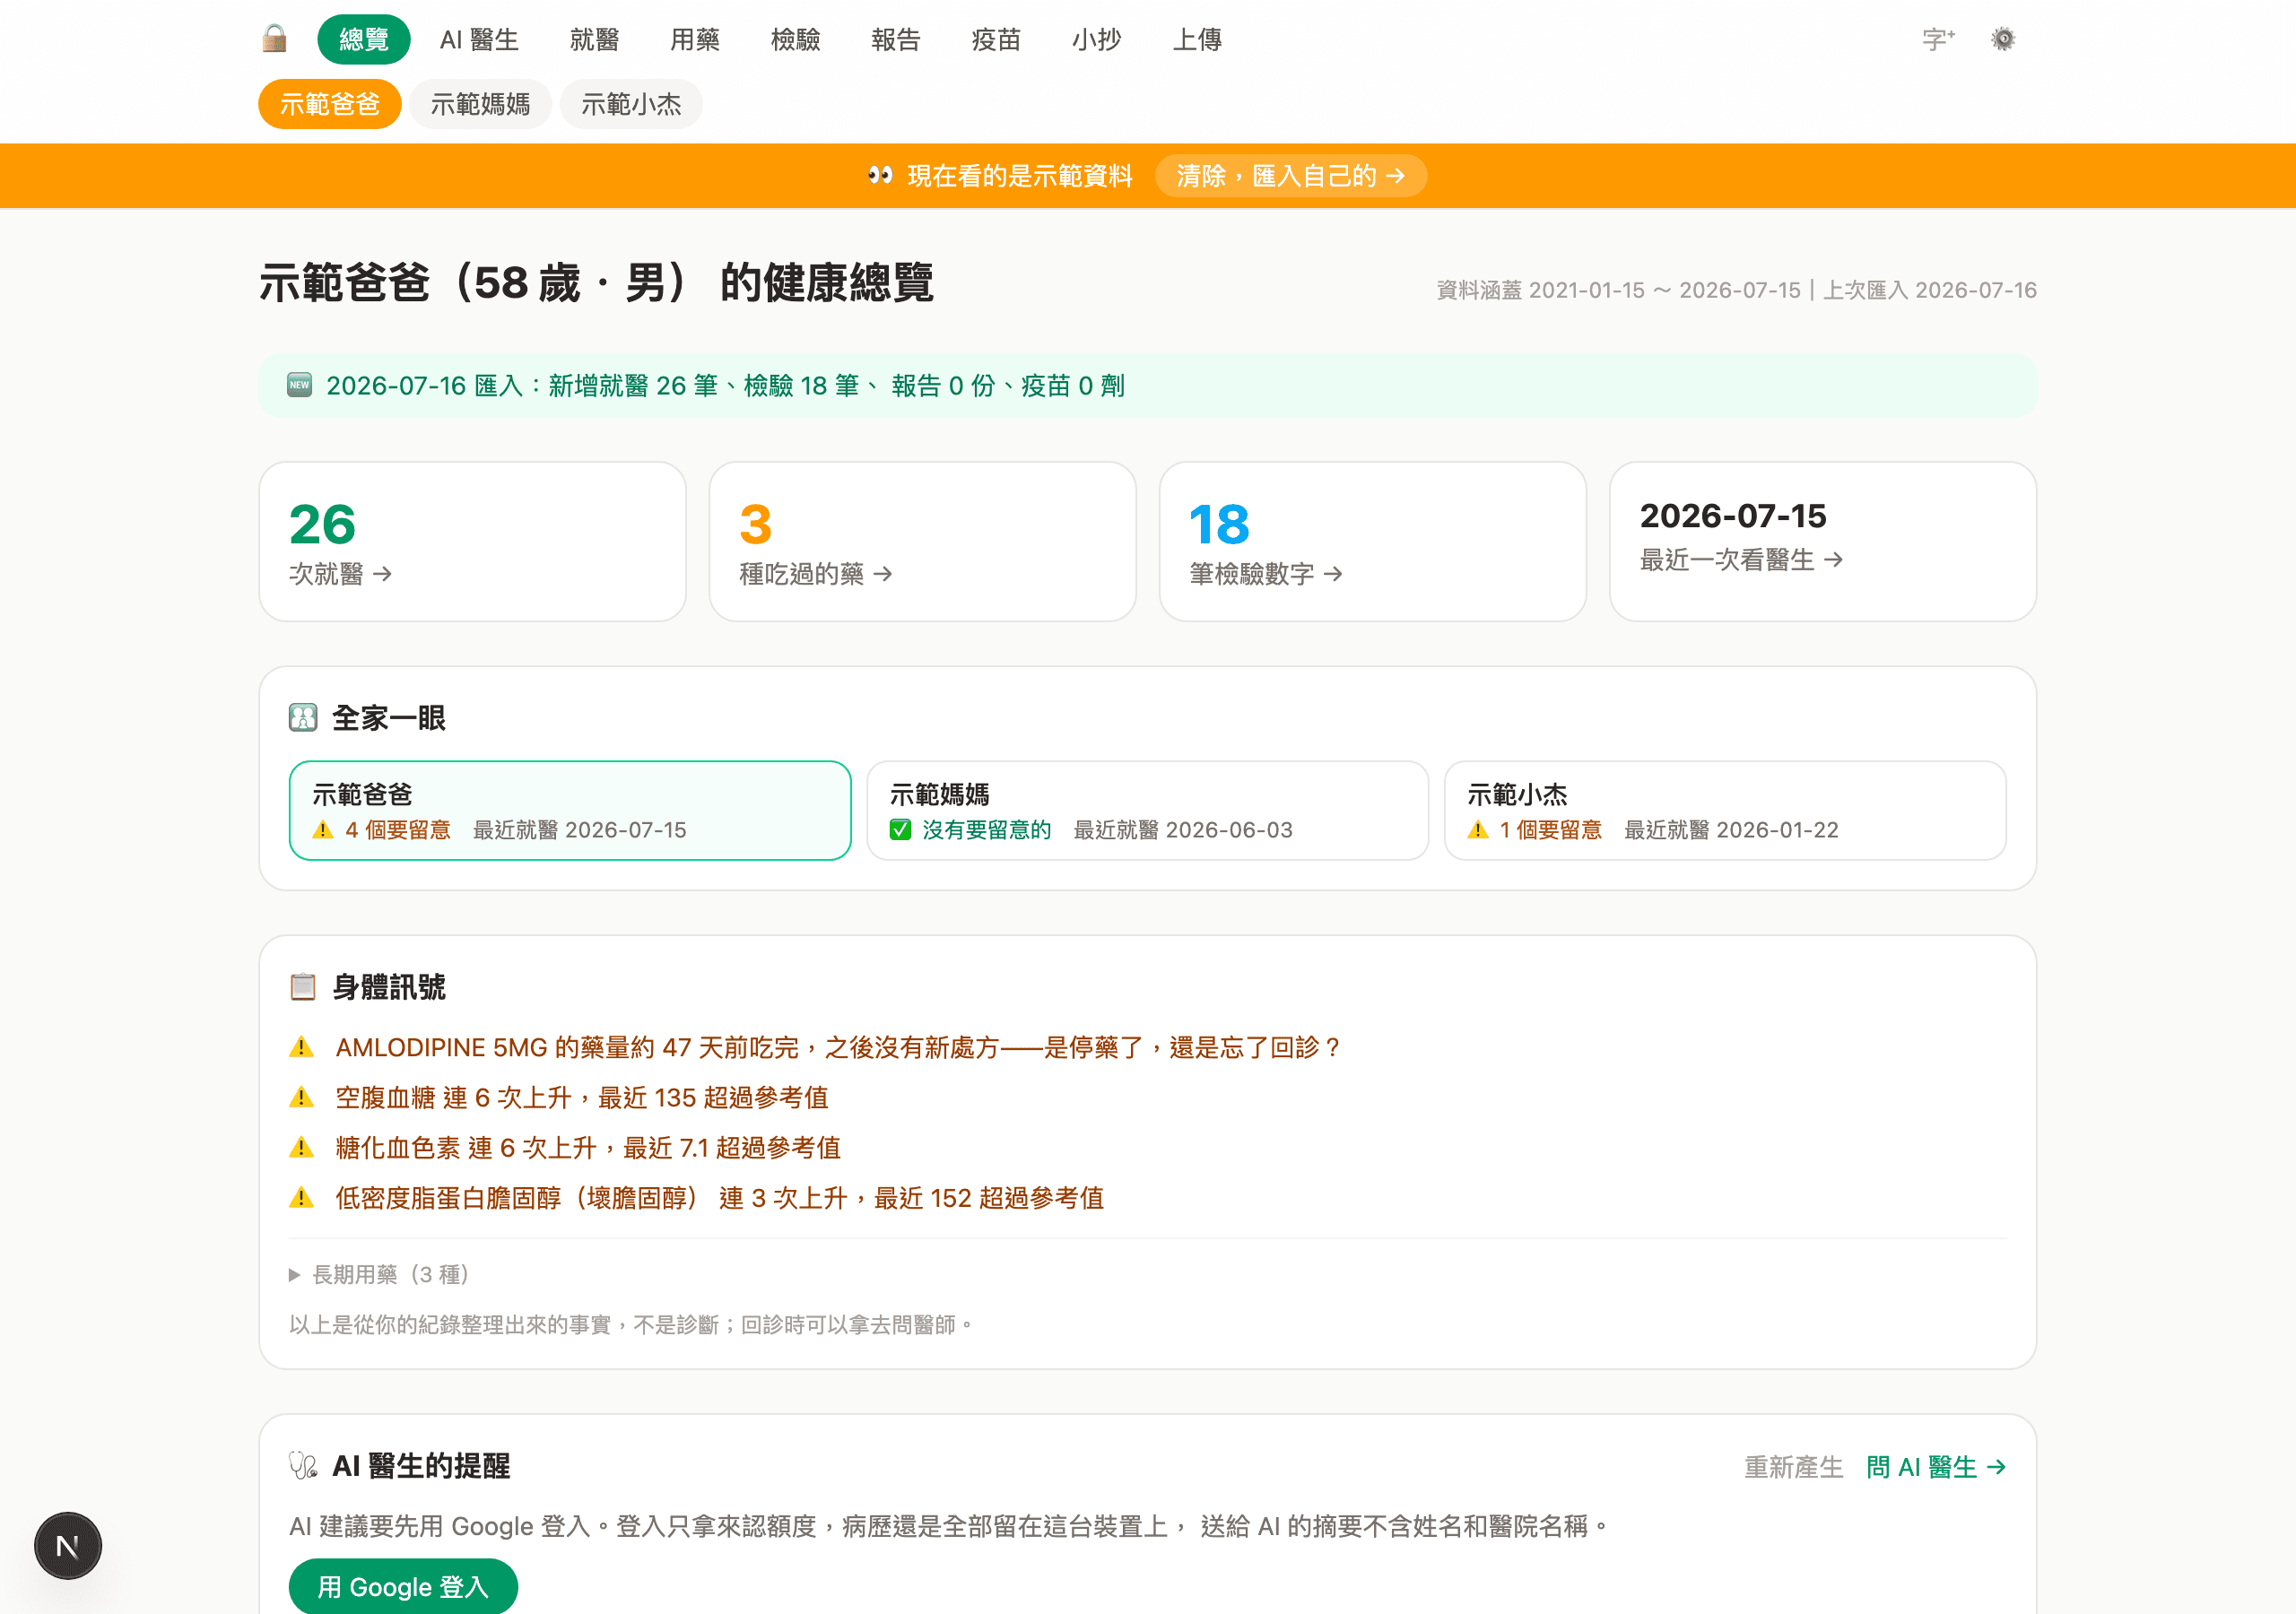This screenshot has height=1614, width=2296.
Task: Click the Next.js N badge icon
Action: tap(68, 1546)
